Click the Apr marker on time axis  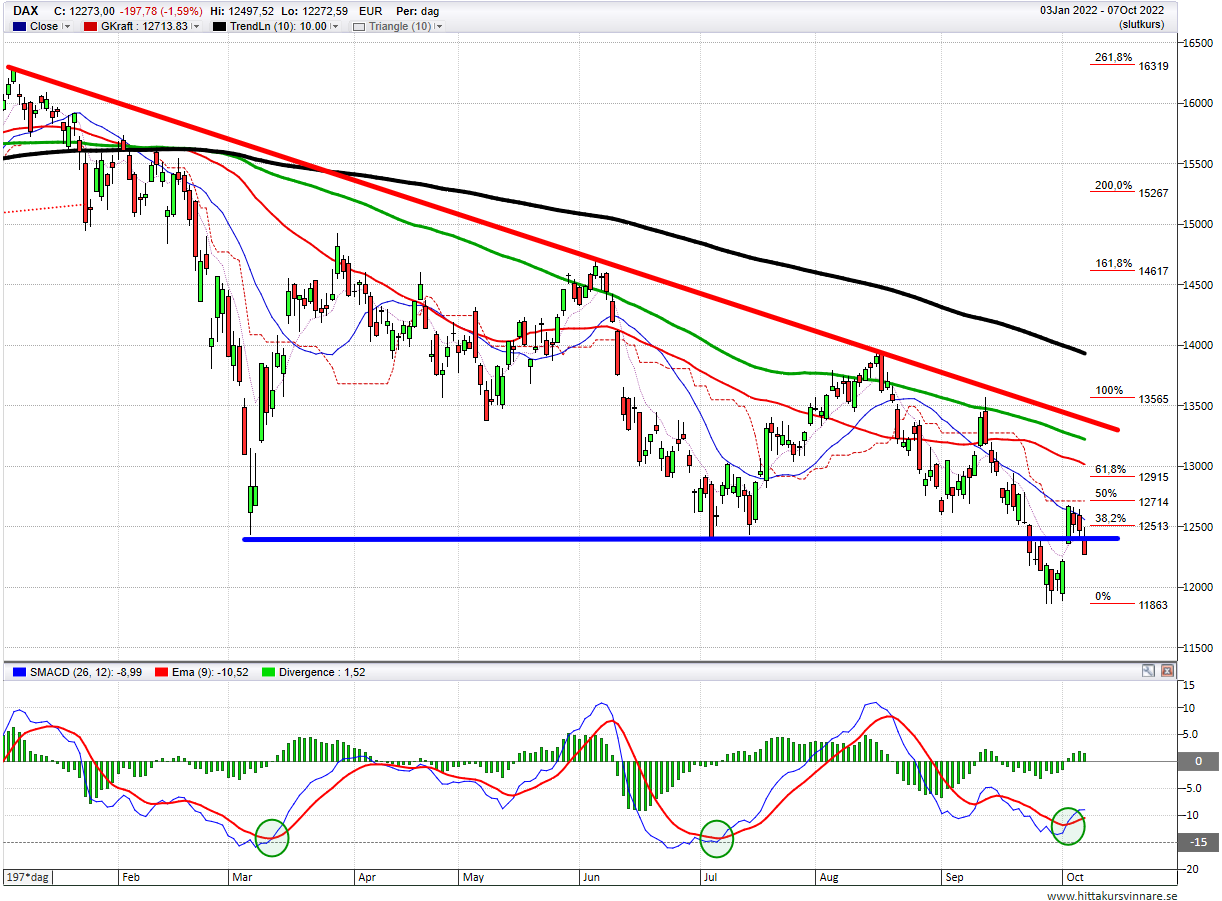tap(366, 877)
